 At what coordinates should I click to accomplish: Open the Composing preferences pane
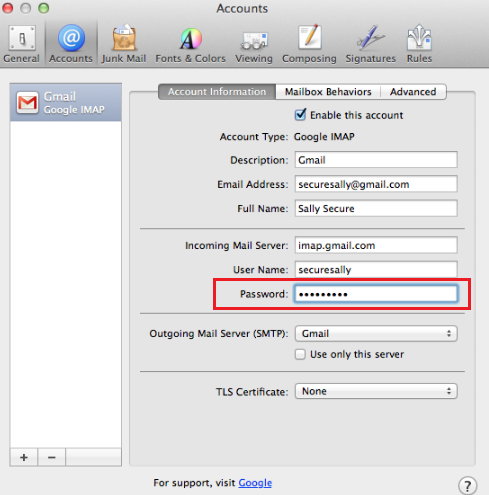click(309, 44)
